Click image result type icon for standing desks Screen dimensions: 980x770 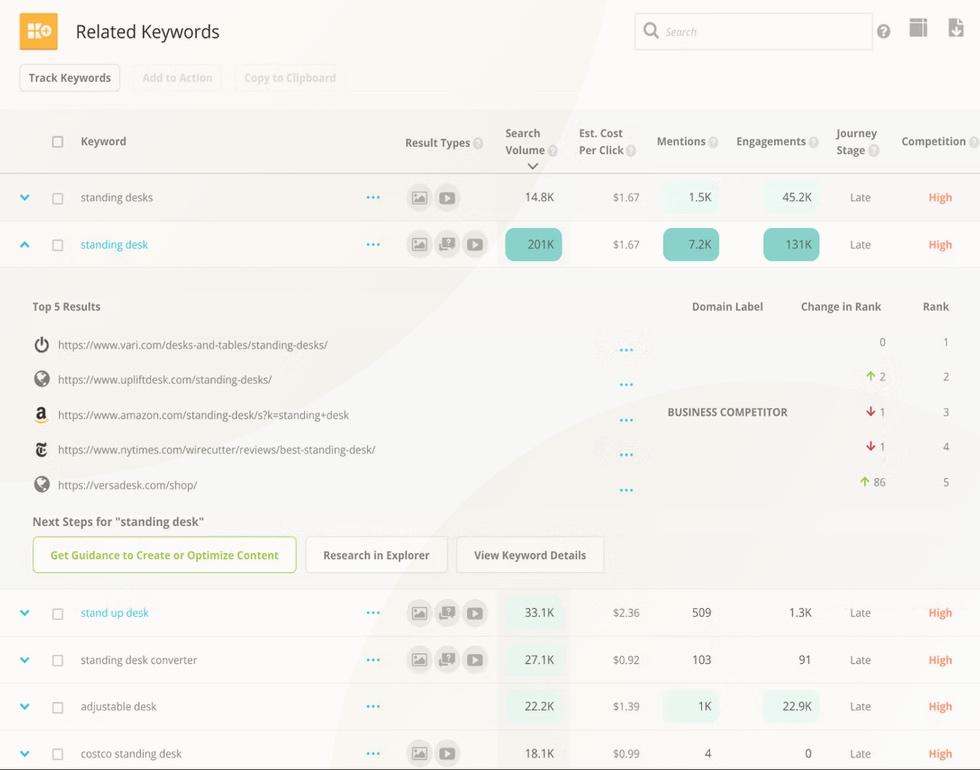click(x=419, y=198)
